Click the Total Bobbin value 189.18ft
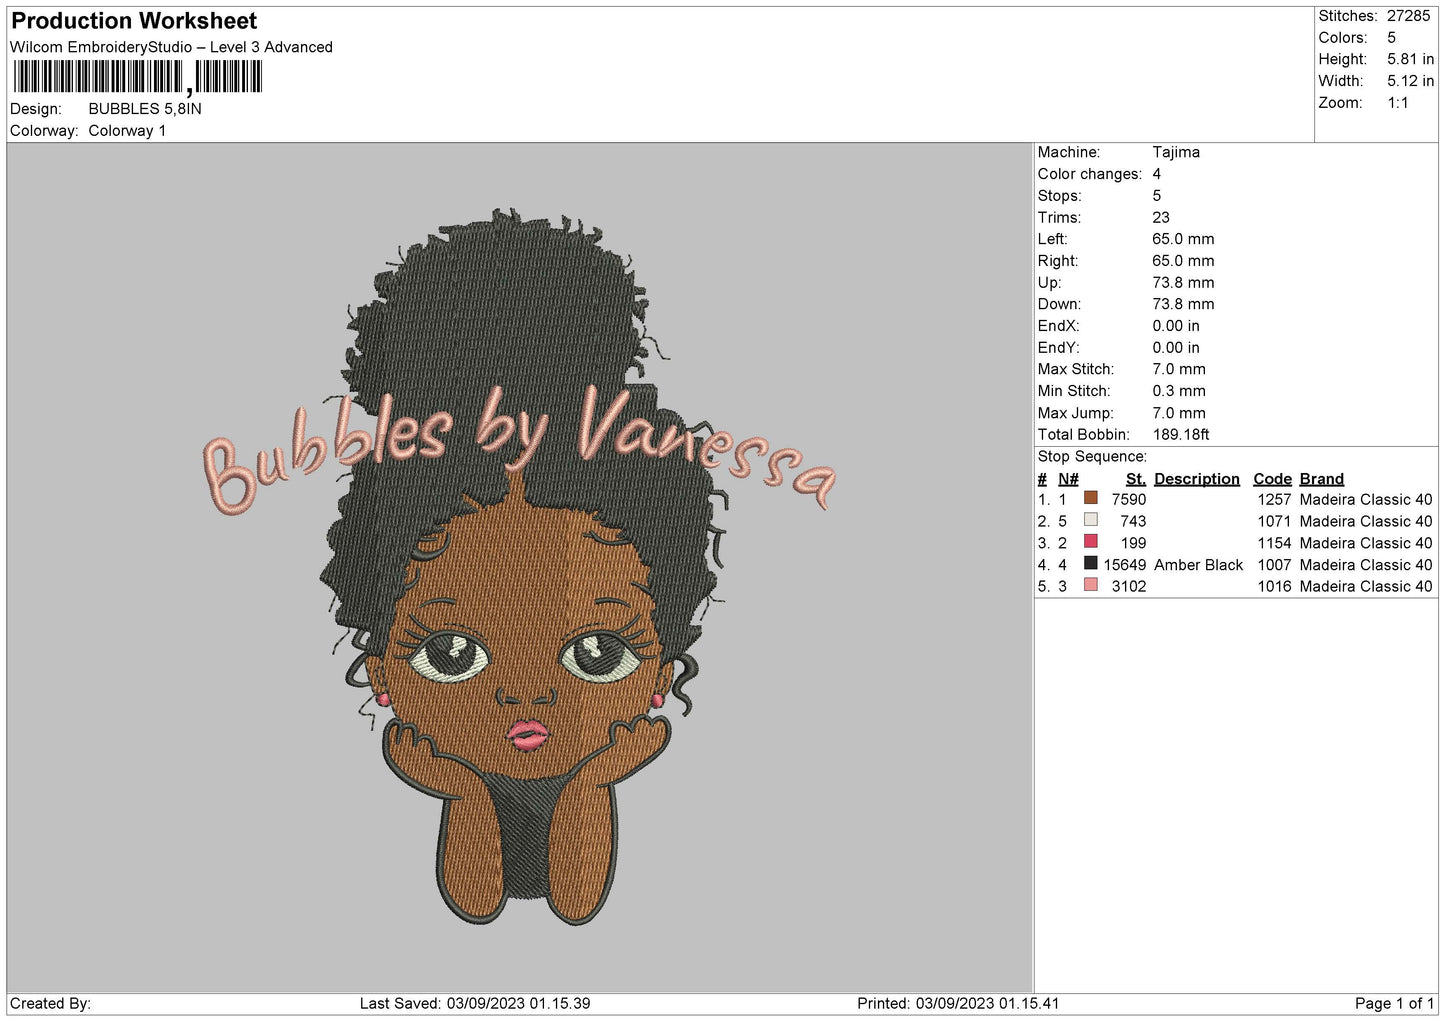1445x1021 pixels. click(1181, 435)
